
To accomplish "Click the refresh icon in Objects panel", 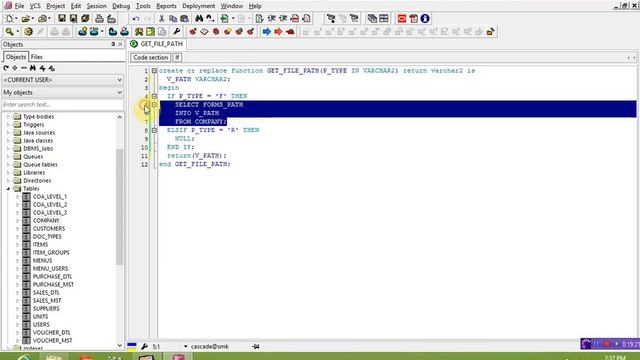I will pos(6,68).
